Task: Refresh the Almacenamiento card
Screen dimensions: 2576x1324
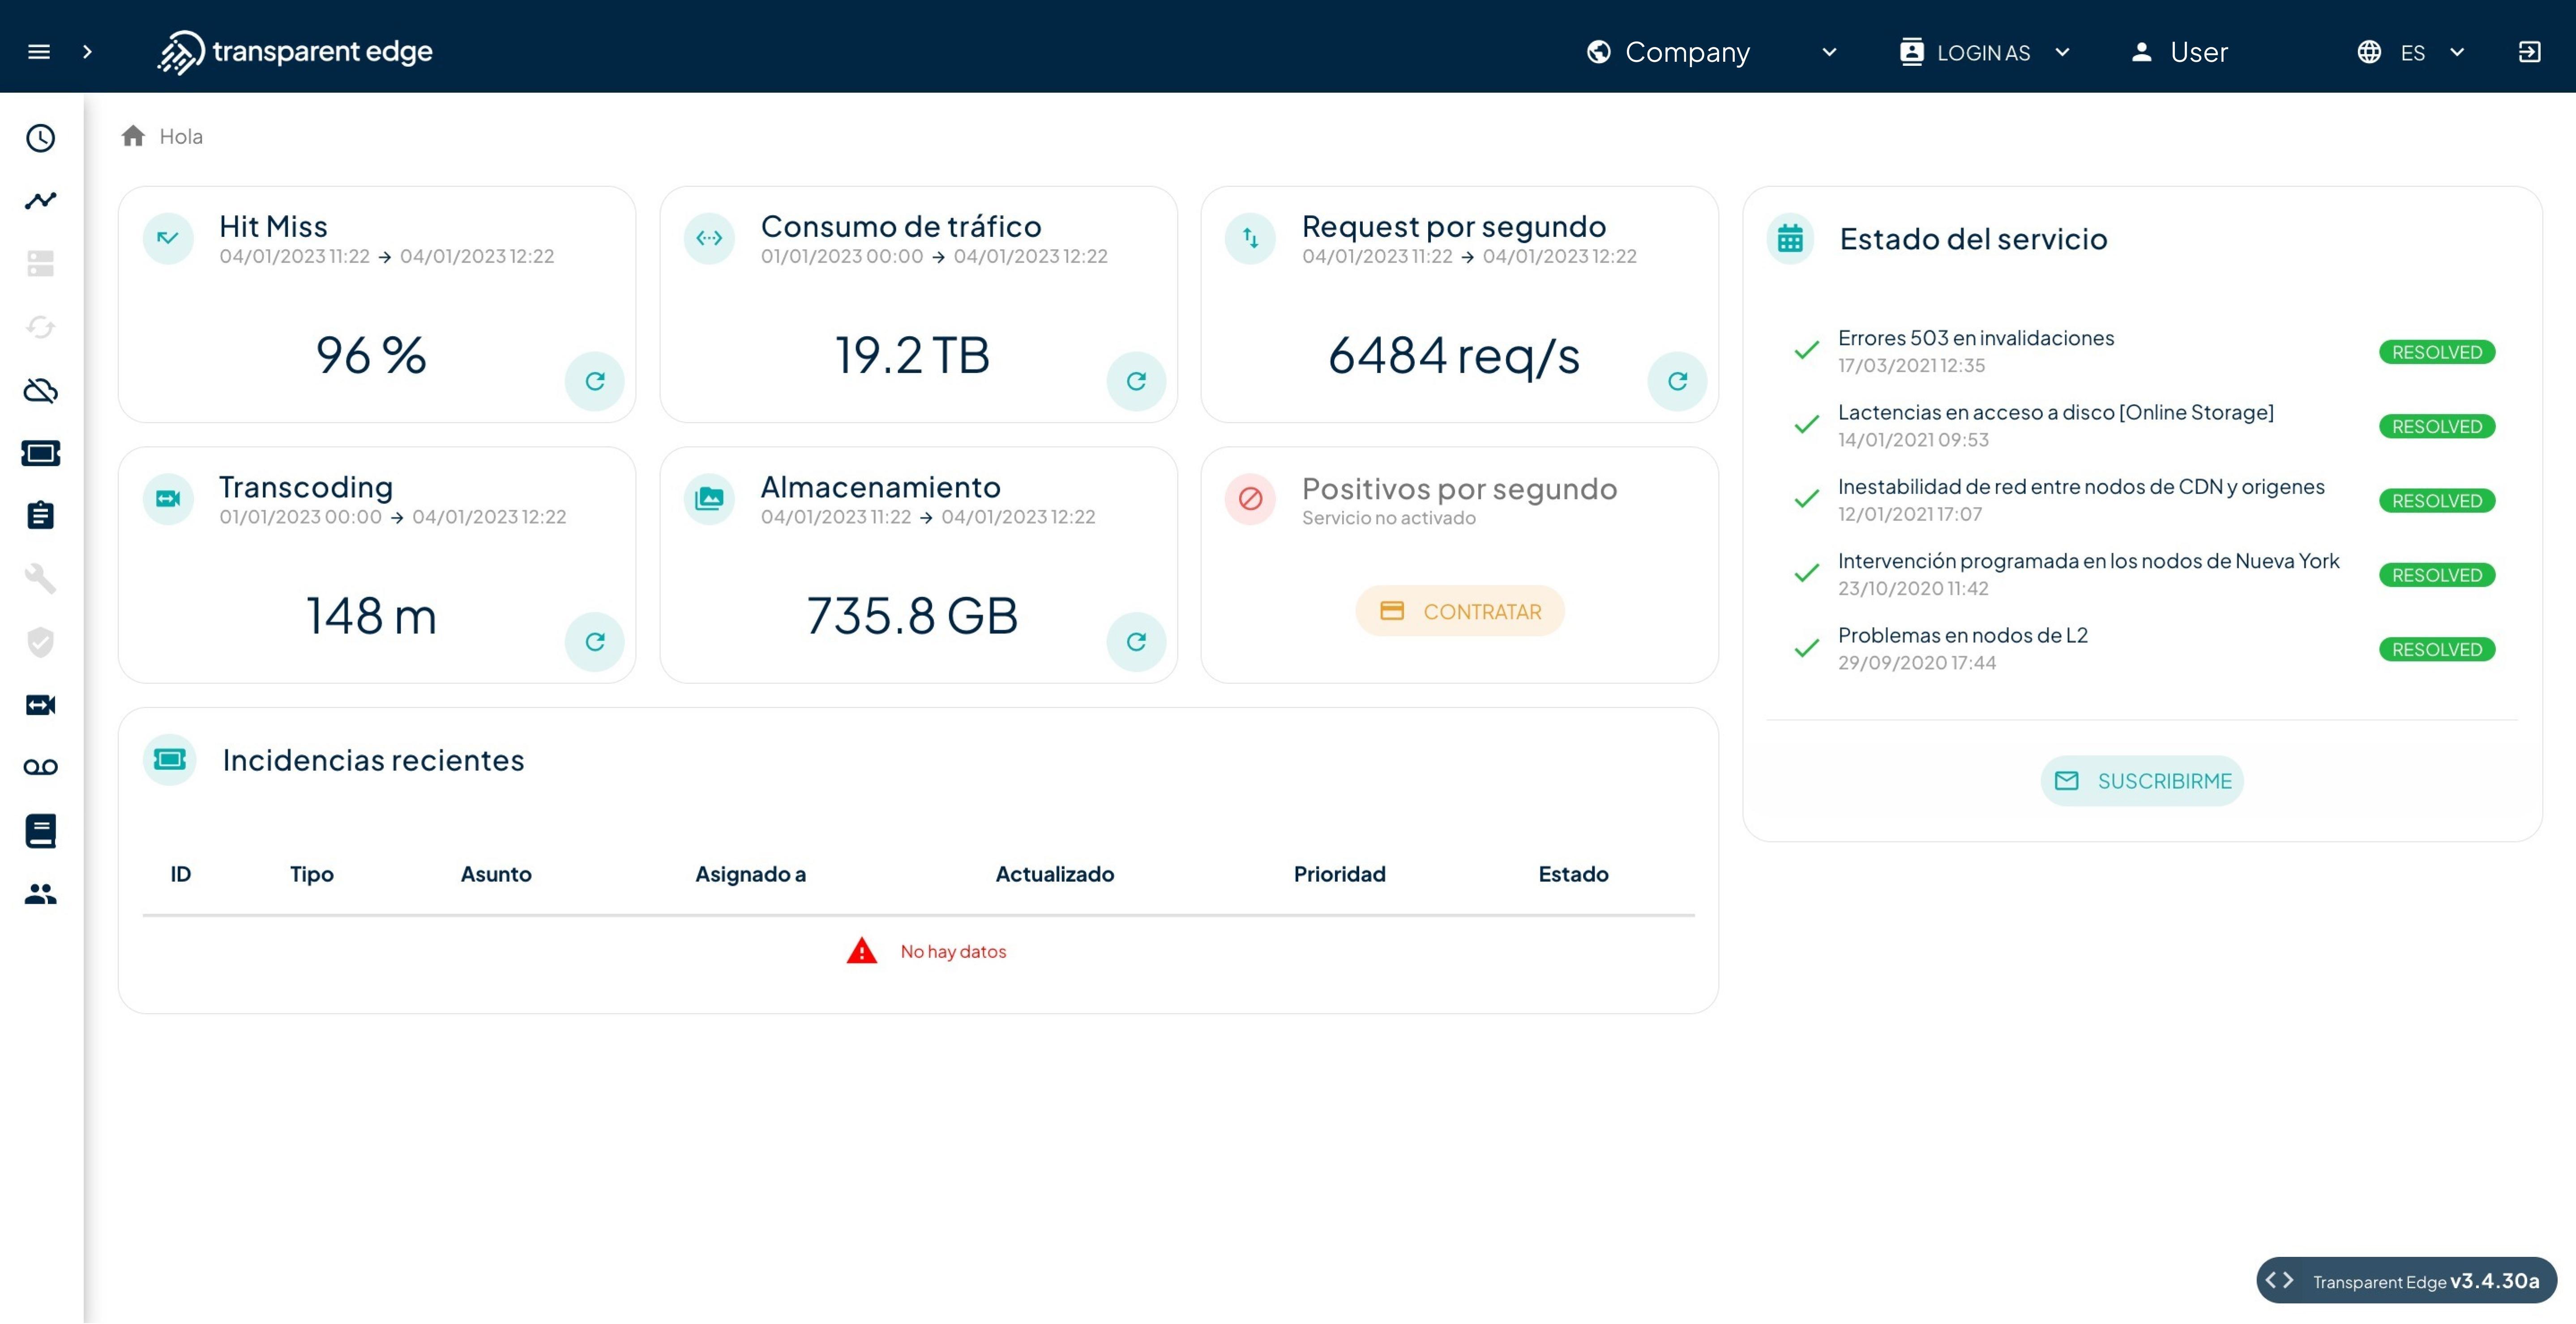Action: pos(1136,642)
